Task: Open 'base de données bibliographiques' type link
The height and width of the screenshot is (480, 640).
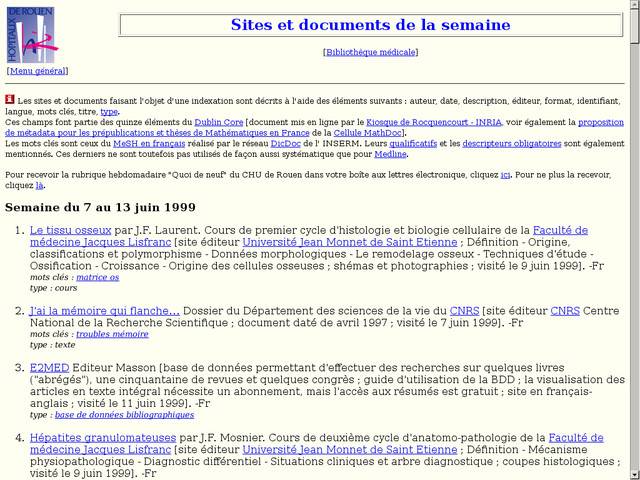Action: point(124,415)
